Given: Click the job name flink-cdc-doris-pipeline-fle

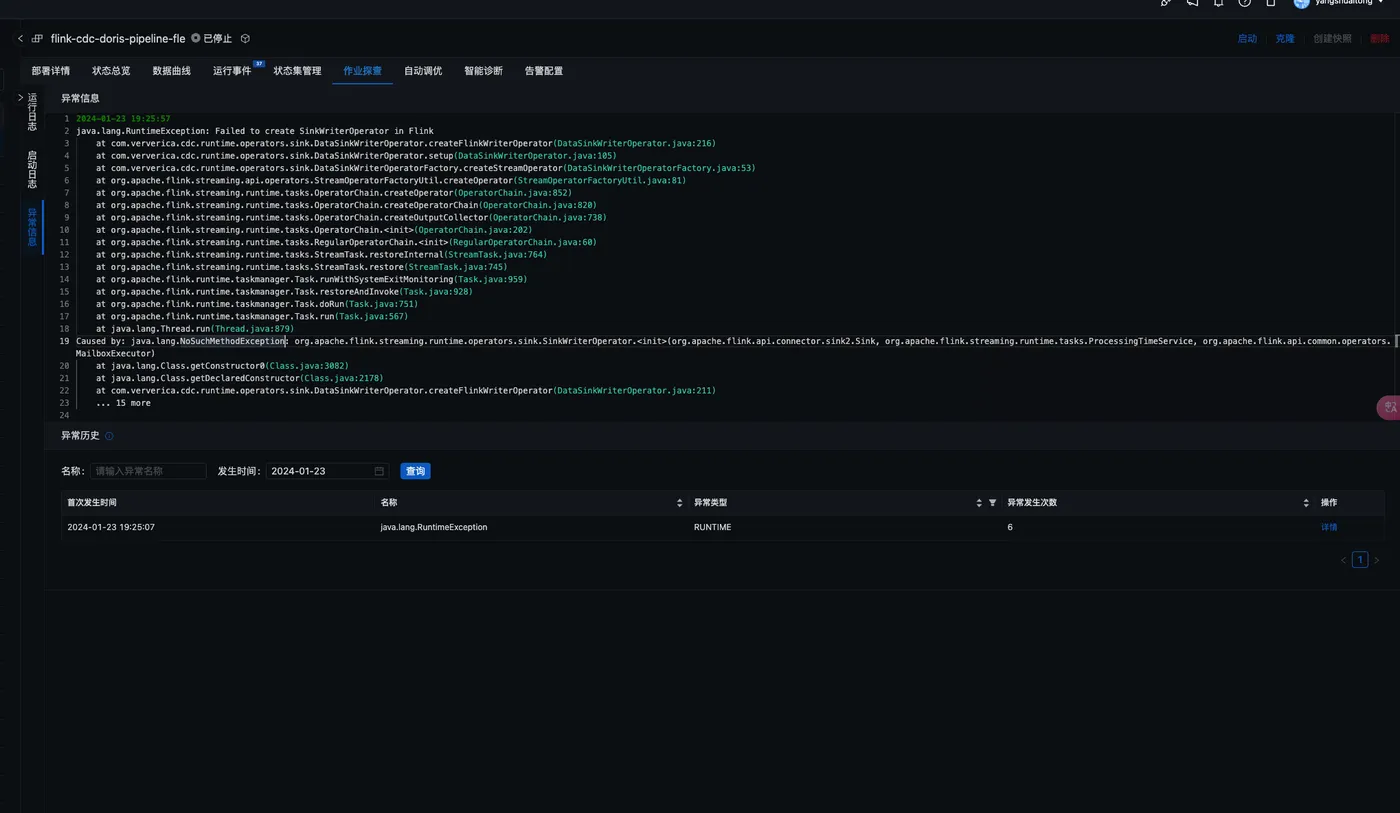Looking at the screenshot, I should click(118, 39).
